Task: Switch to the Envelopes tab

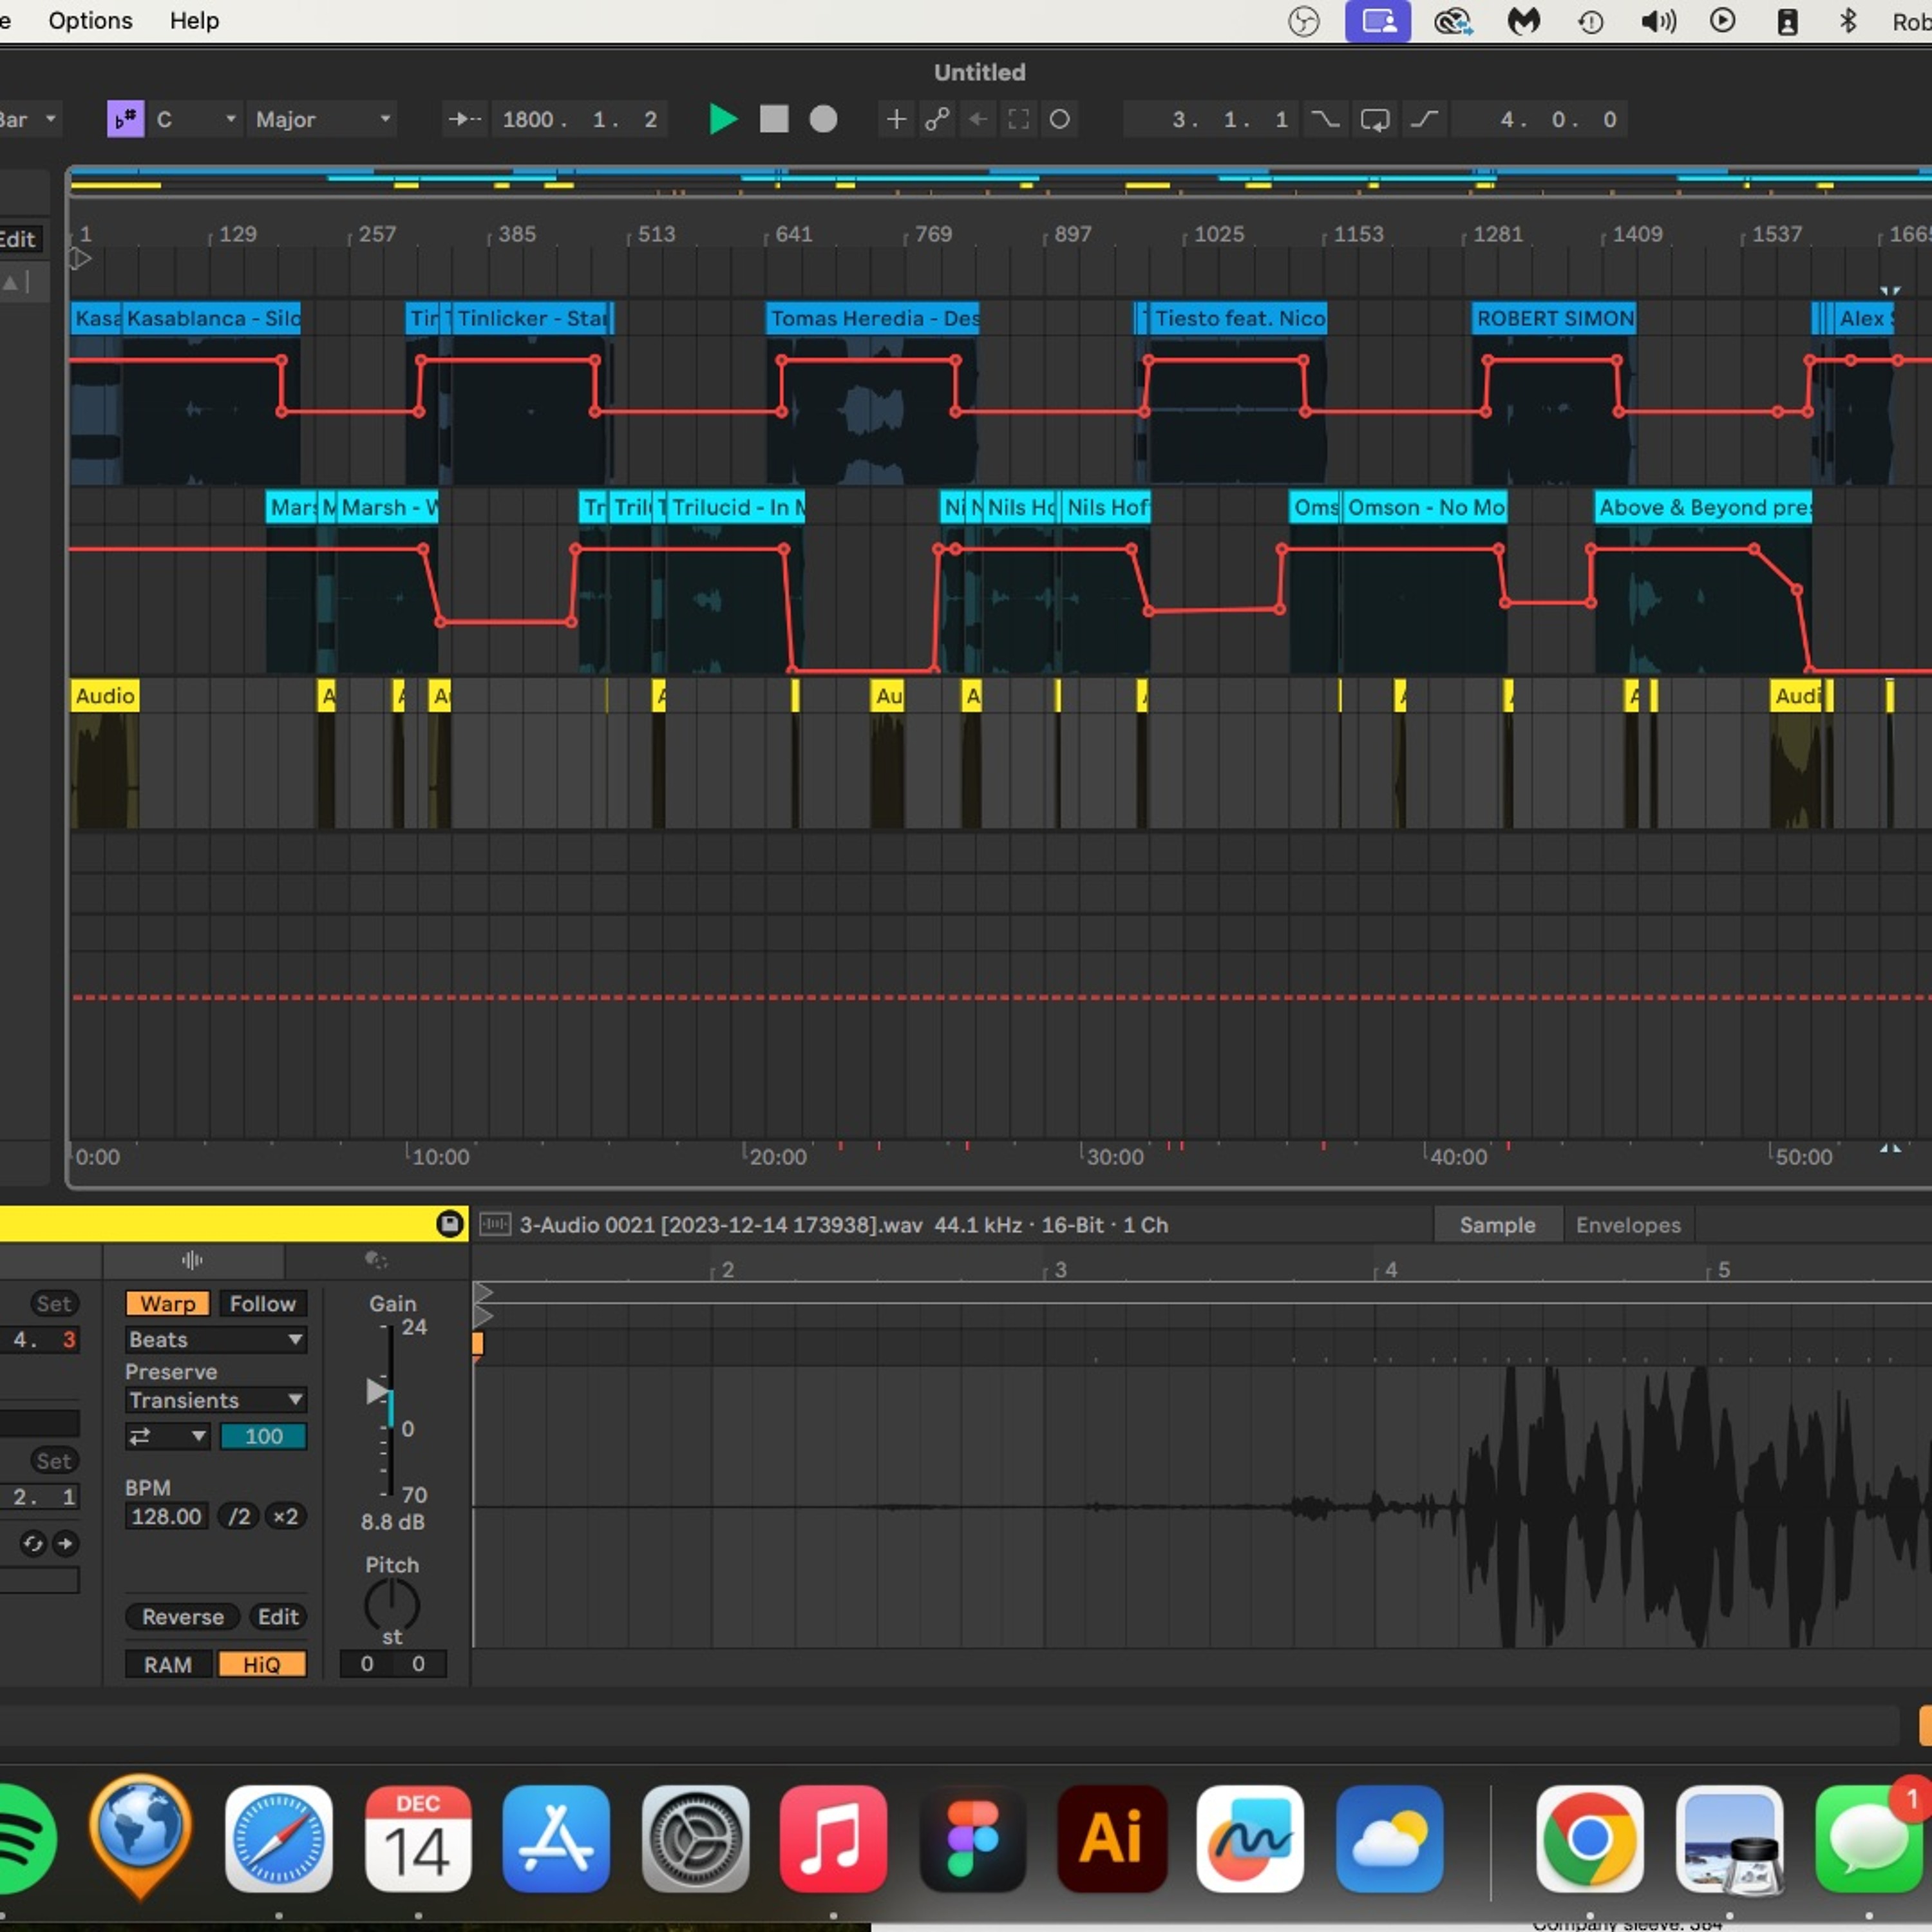Action: [1628, 1225]
